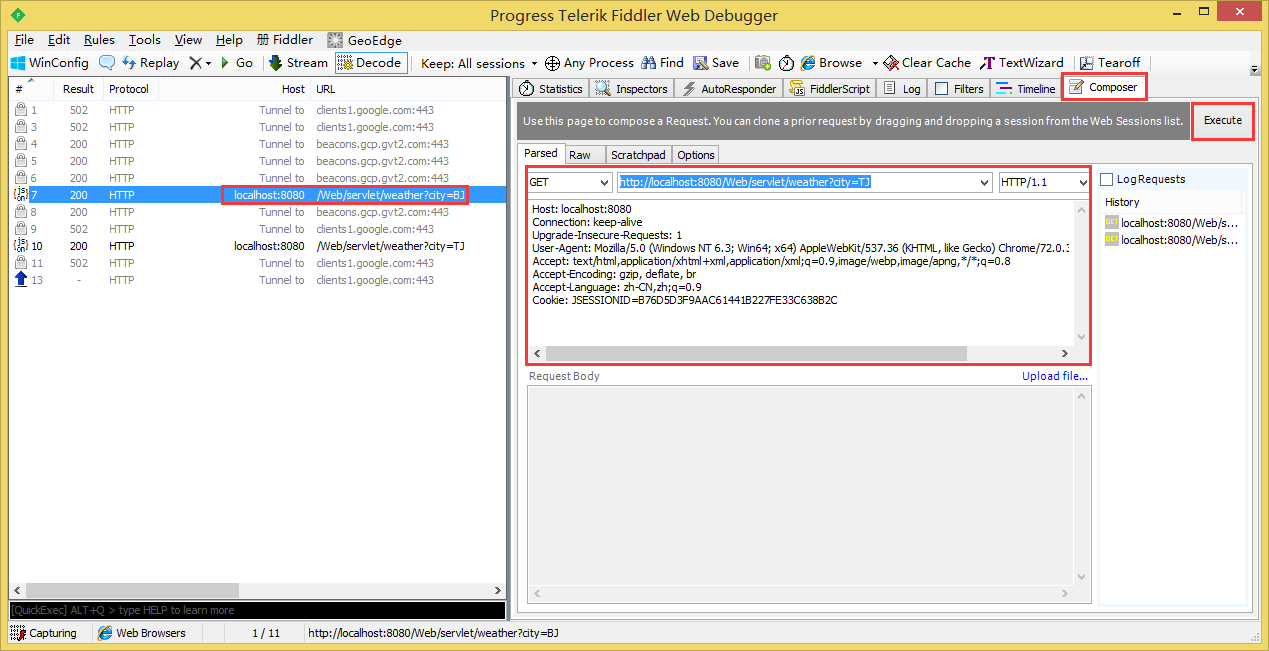1269x651 pixels.
Task: Switch to the Log tab
Action: click(902, 89)
